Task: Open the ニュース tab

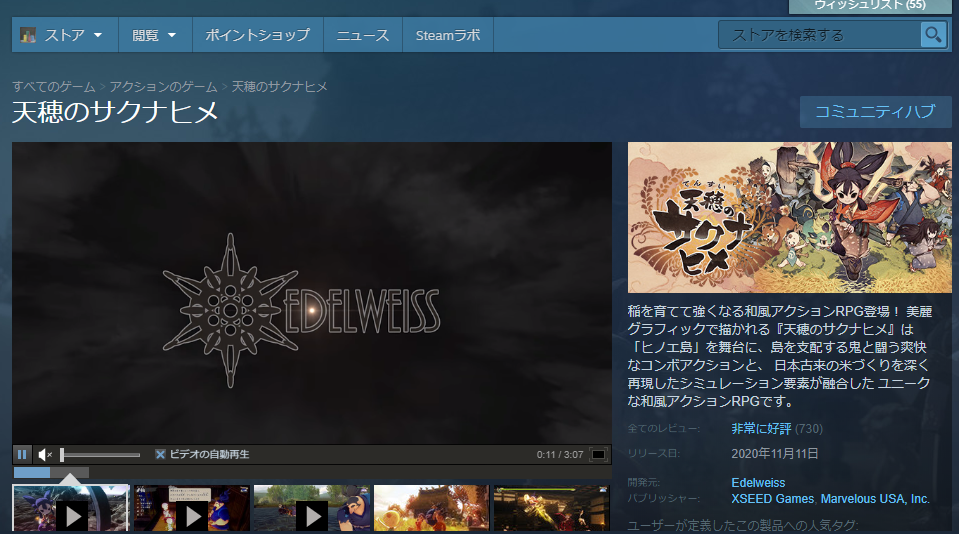Action: coord(362,35)
